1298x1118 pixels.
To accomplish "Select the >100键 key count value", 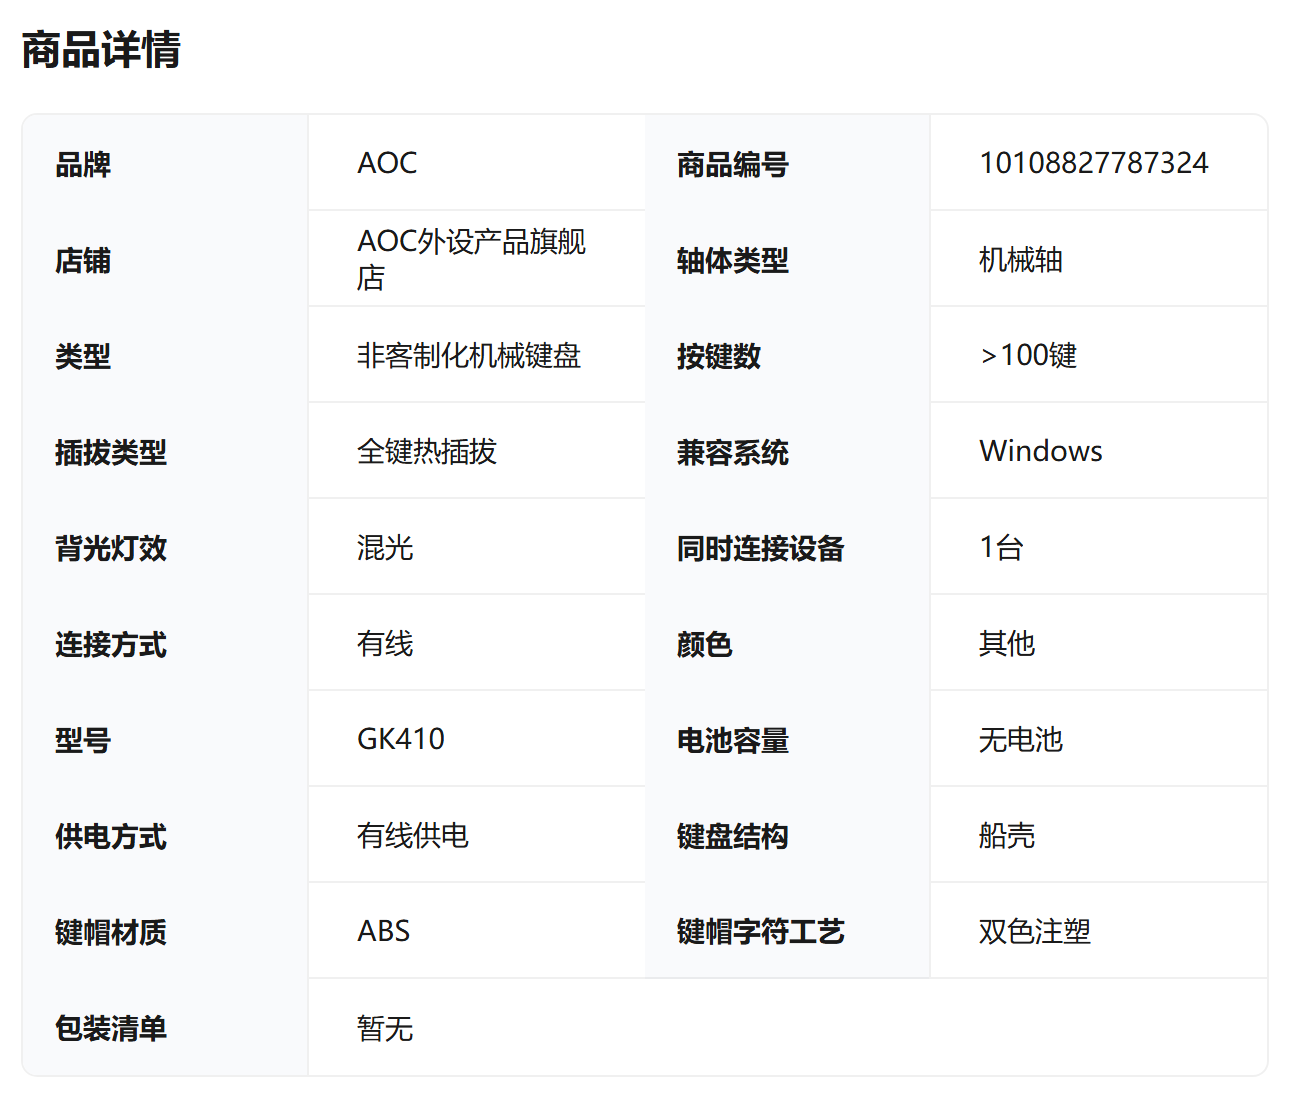I will tap(1028, 356).
